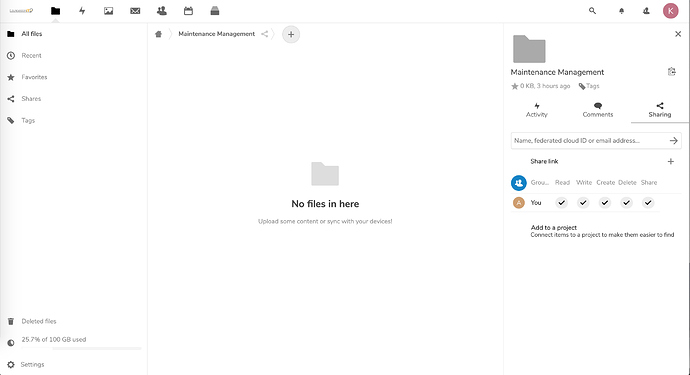
Task: Click the Nextcloud logo at top left
Action: 21,11
